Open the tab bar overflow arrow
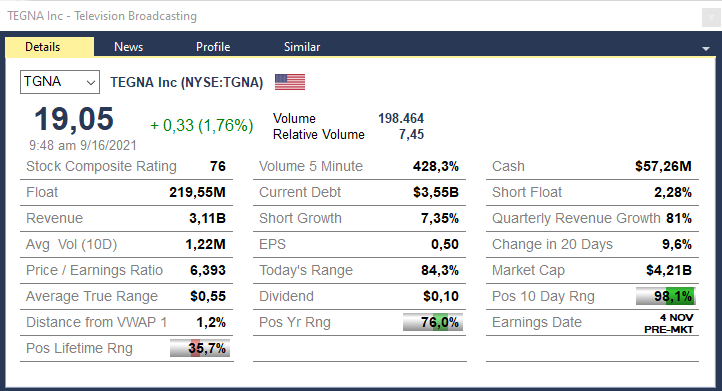Image resolution: width=722 pixels, height=391 pixels. [705, 48]
